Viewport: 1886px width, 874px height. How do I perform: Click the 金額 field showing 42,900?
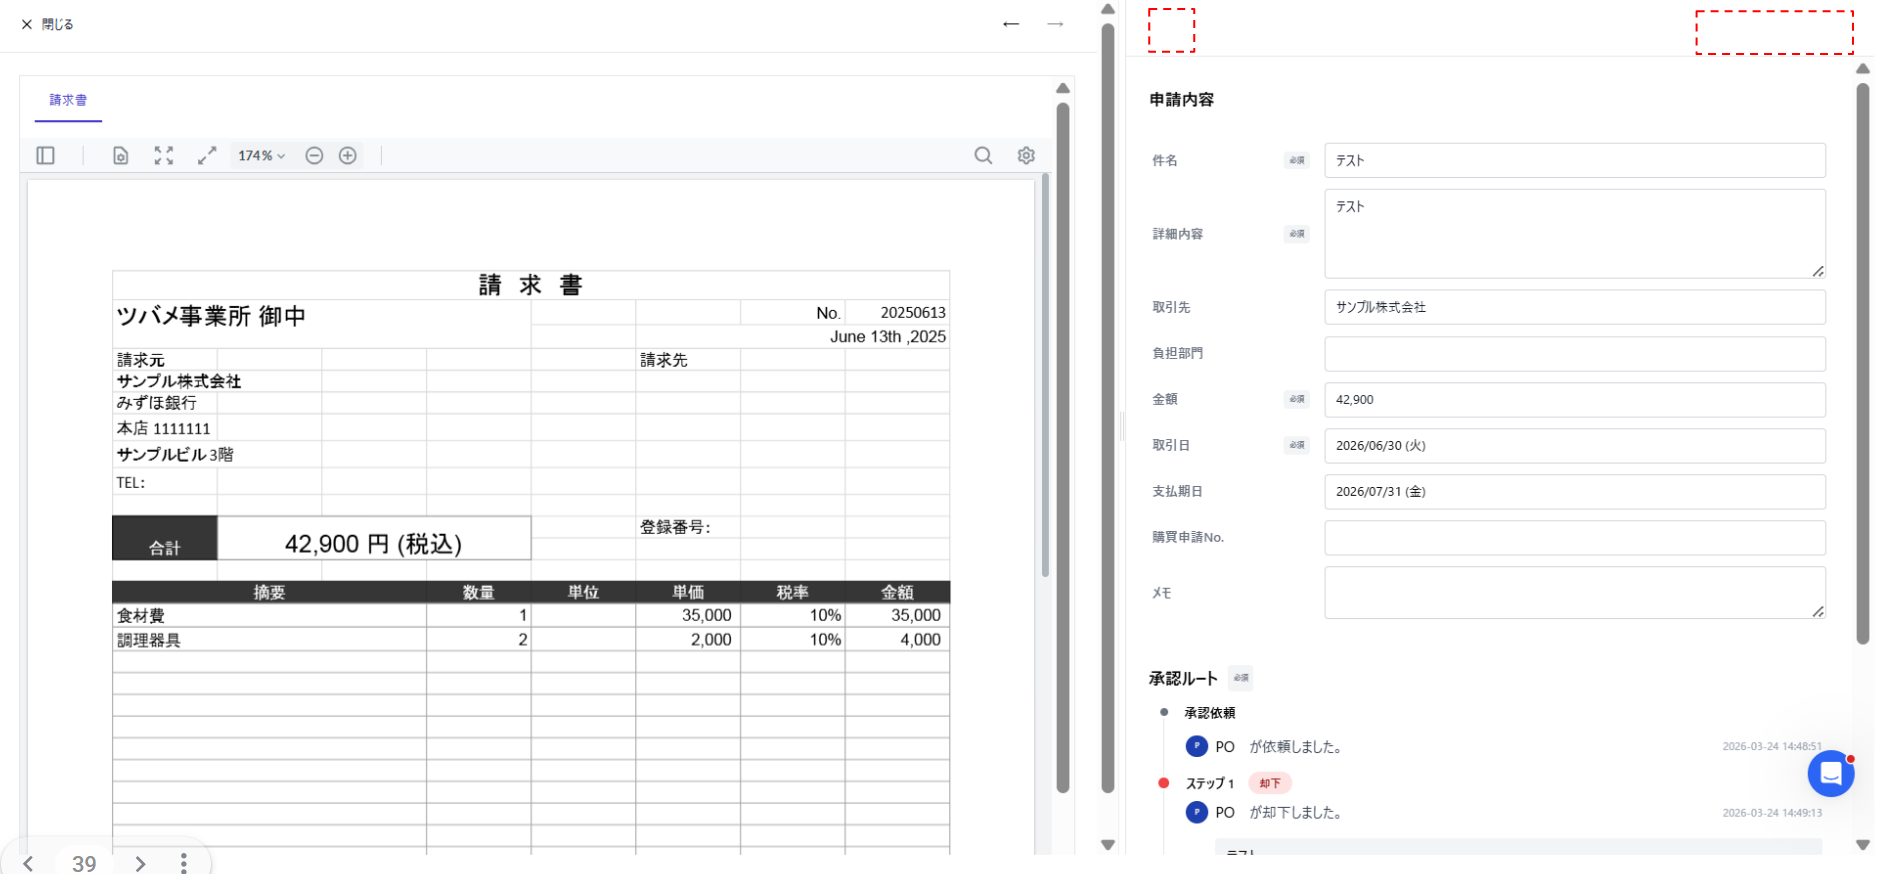pyautogui.click(x=1574, y=399)
